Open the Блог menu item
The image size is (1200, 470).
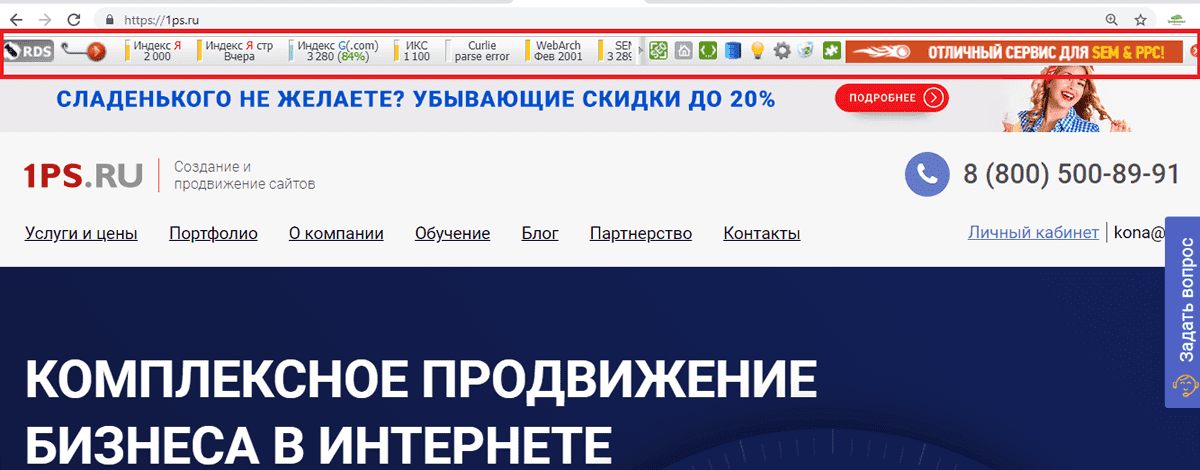(x=540, y=234)
